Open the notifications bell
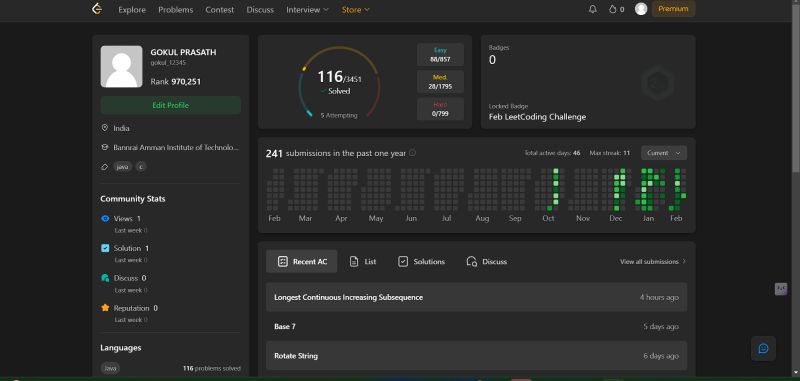Image resolution: width=800 pixels, height=381 pixels. pyautogui.click(x=592, y=9)
